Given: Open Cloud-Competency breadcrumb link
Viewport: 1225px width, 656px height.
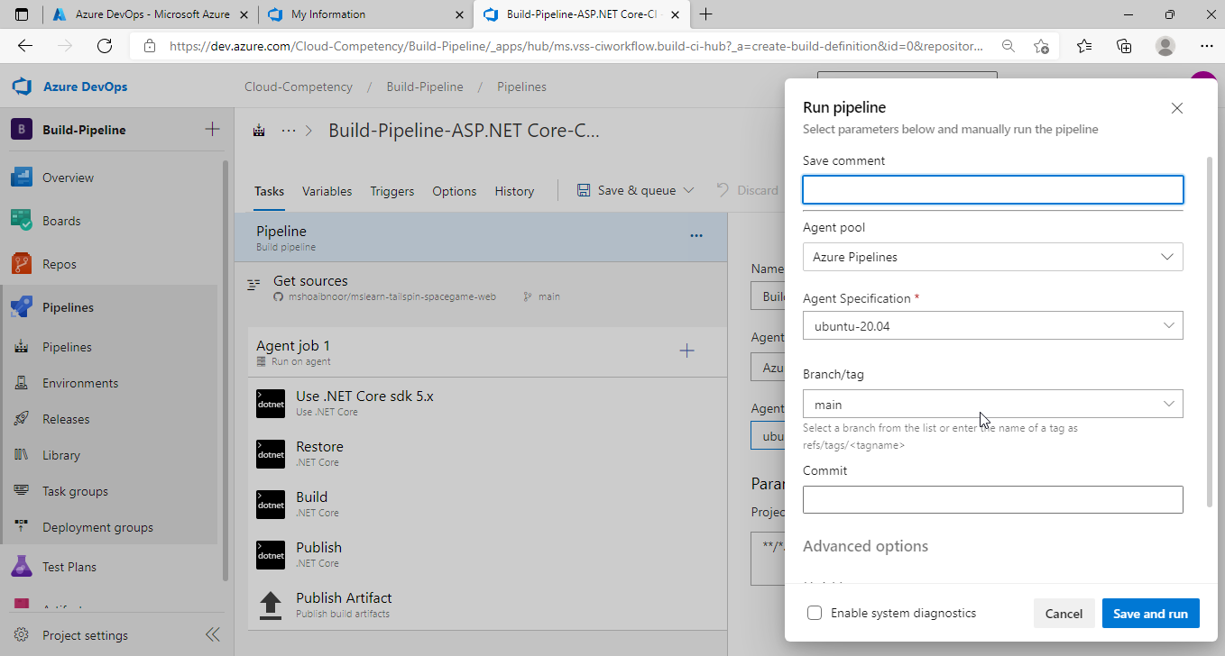Looking at the screenshot, I should pyautogui.click(x=298, y=87).
